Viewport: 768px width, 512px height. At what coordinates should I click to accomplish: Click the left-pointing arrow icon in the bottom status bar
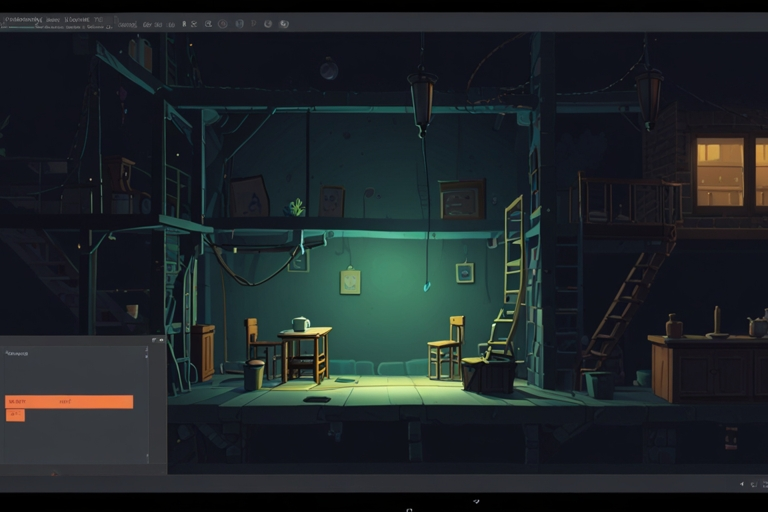coord(742,484)
